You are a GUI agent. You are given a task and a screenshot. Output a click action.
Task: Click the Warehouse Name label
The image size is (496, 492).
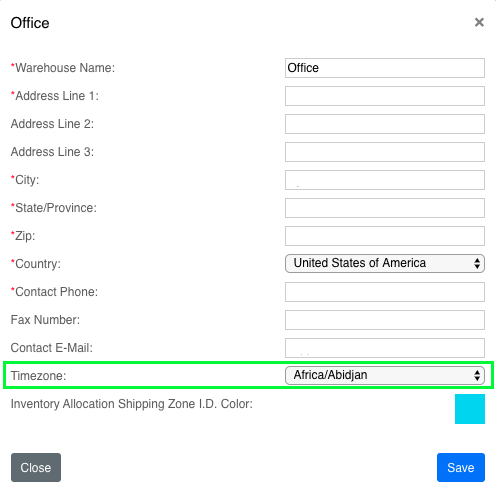tap(63, 68)
